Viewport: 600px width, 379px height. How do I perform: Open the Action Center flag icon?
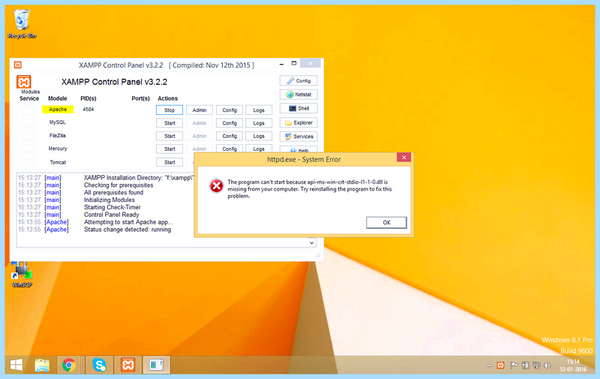[514, 366]
